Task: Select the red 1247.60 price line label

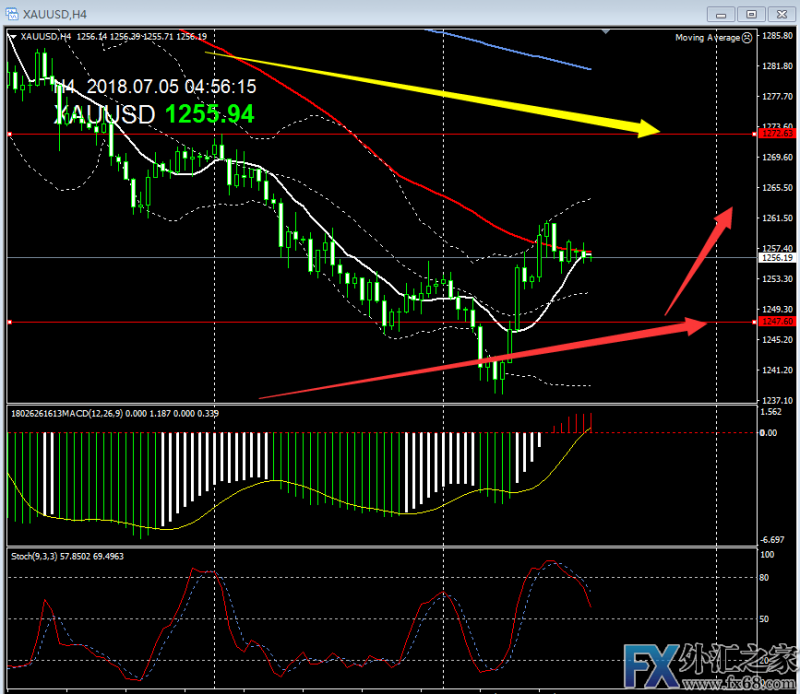Action: [x=777, y=321]
